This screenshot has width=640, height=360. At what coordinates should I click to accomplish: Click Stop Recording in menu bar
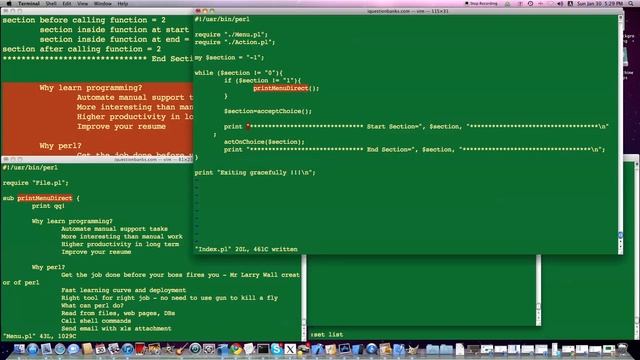click(x=481, y=4)
